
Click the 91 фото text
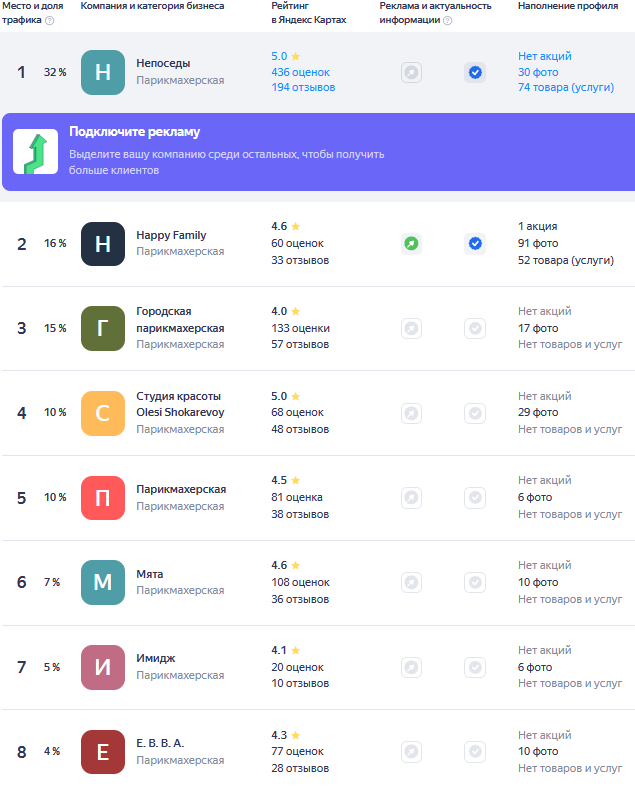click(538, 243)
